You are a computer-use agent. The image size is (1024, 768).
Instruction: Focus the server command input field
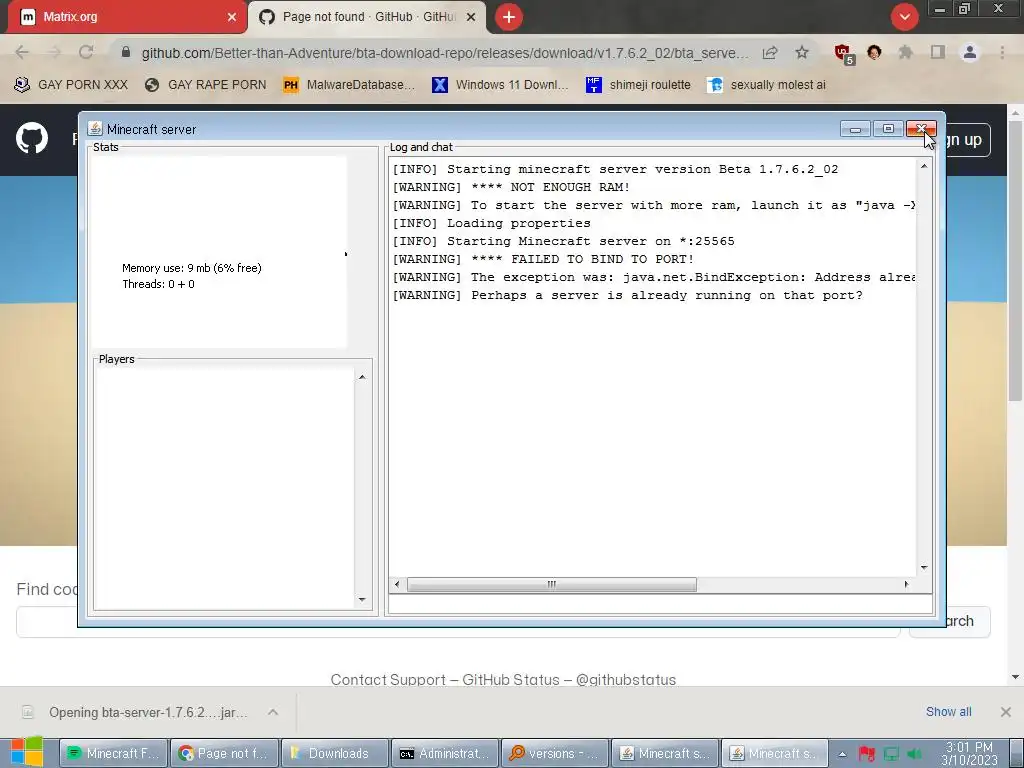pyautogui.click(x=660, y=604)
